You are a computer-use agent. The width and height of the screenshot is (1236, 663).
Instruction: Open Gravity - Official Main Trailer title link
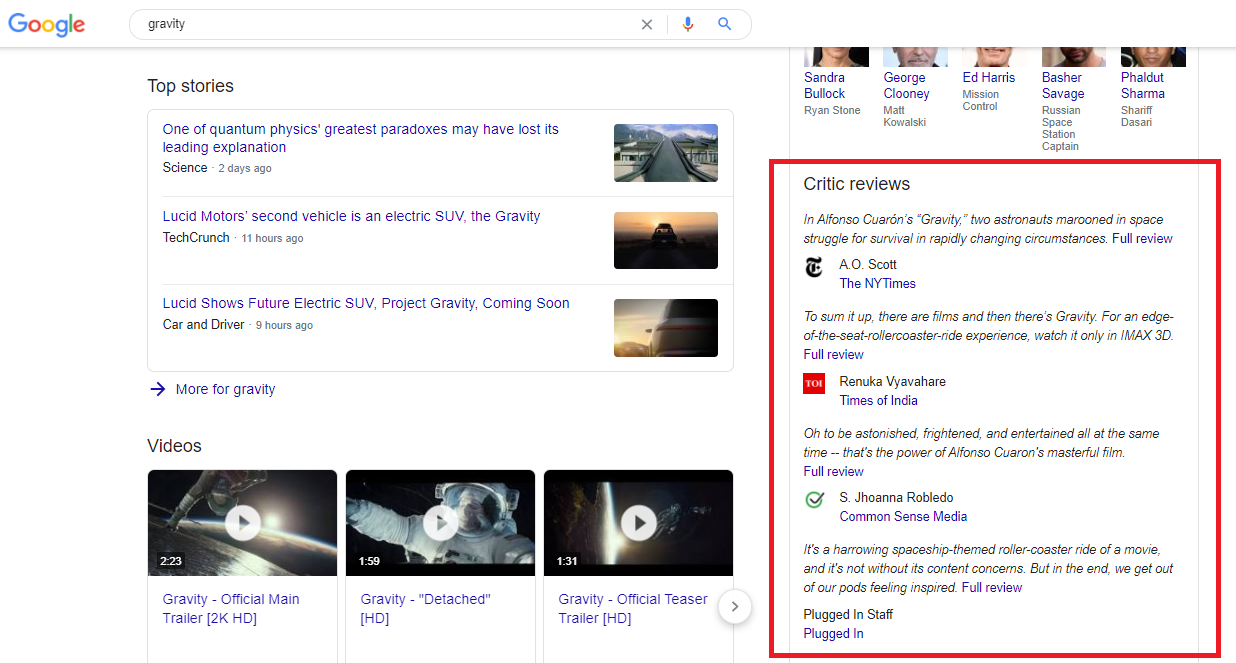(x=231, y=609)
